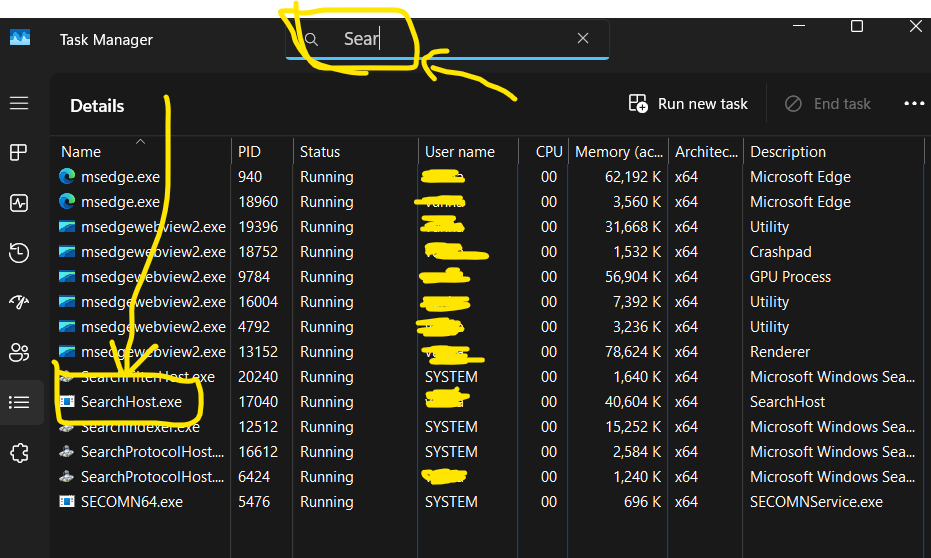Select msedge.exe row with PID 18960
Image resolution: width=931 pixels, height=558 pixels.
[x=487, y=202]
